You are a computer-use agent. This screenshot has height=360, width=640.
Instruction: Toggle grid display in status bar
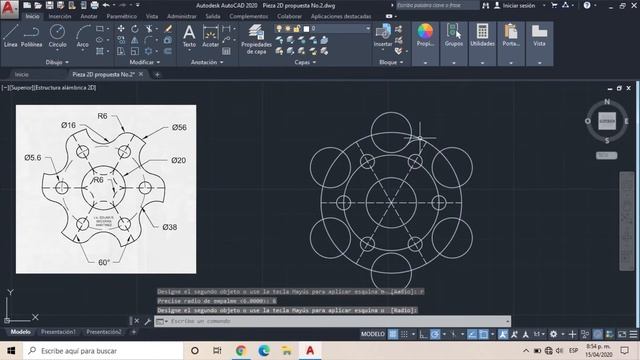393,334
